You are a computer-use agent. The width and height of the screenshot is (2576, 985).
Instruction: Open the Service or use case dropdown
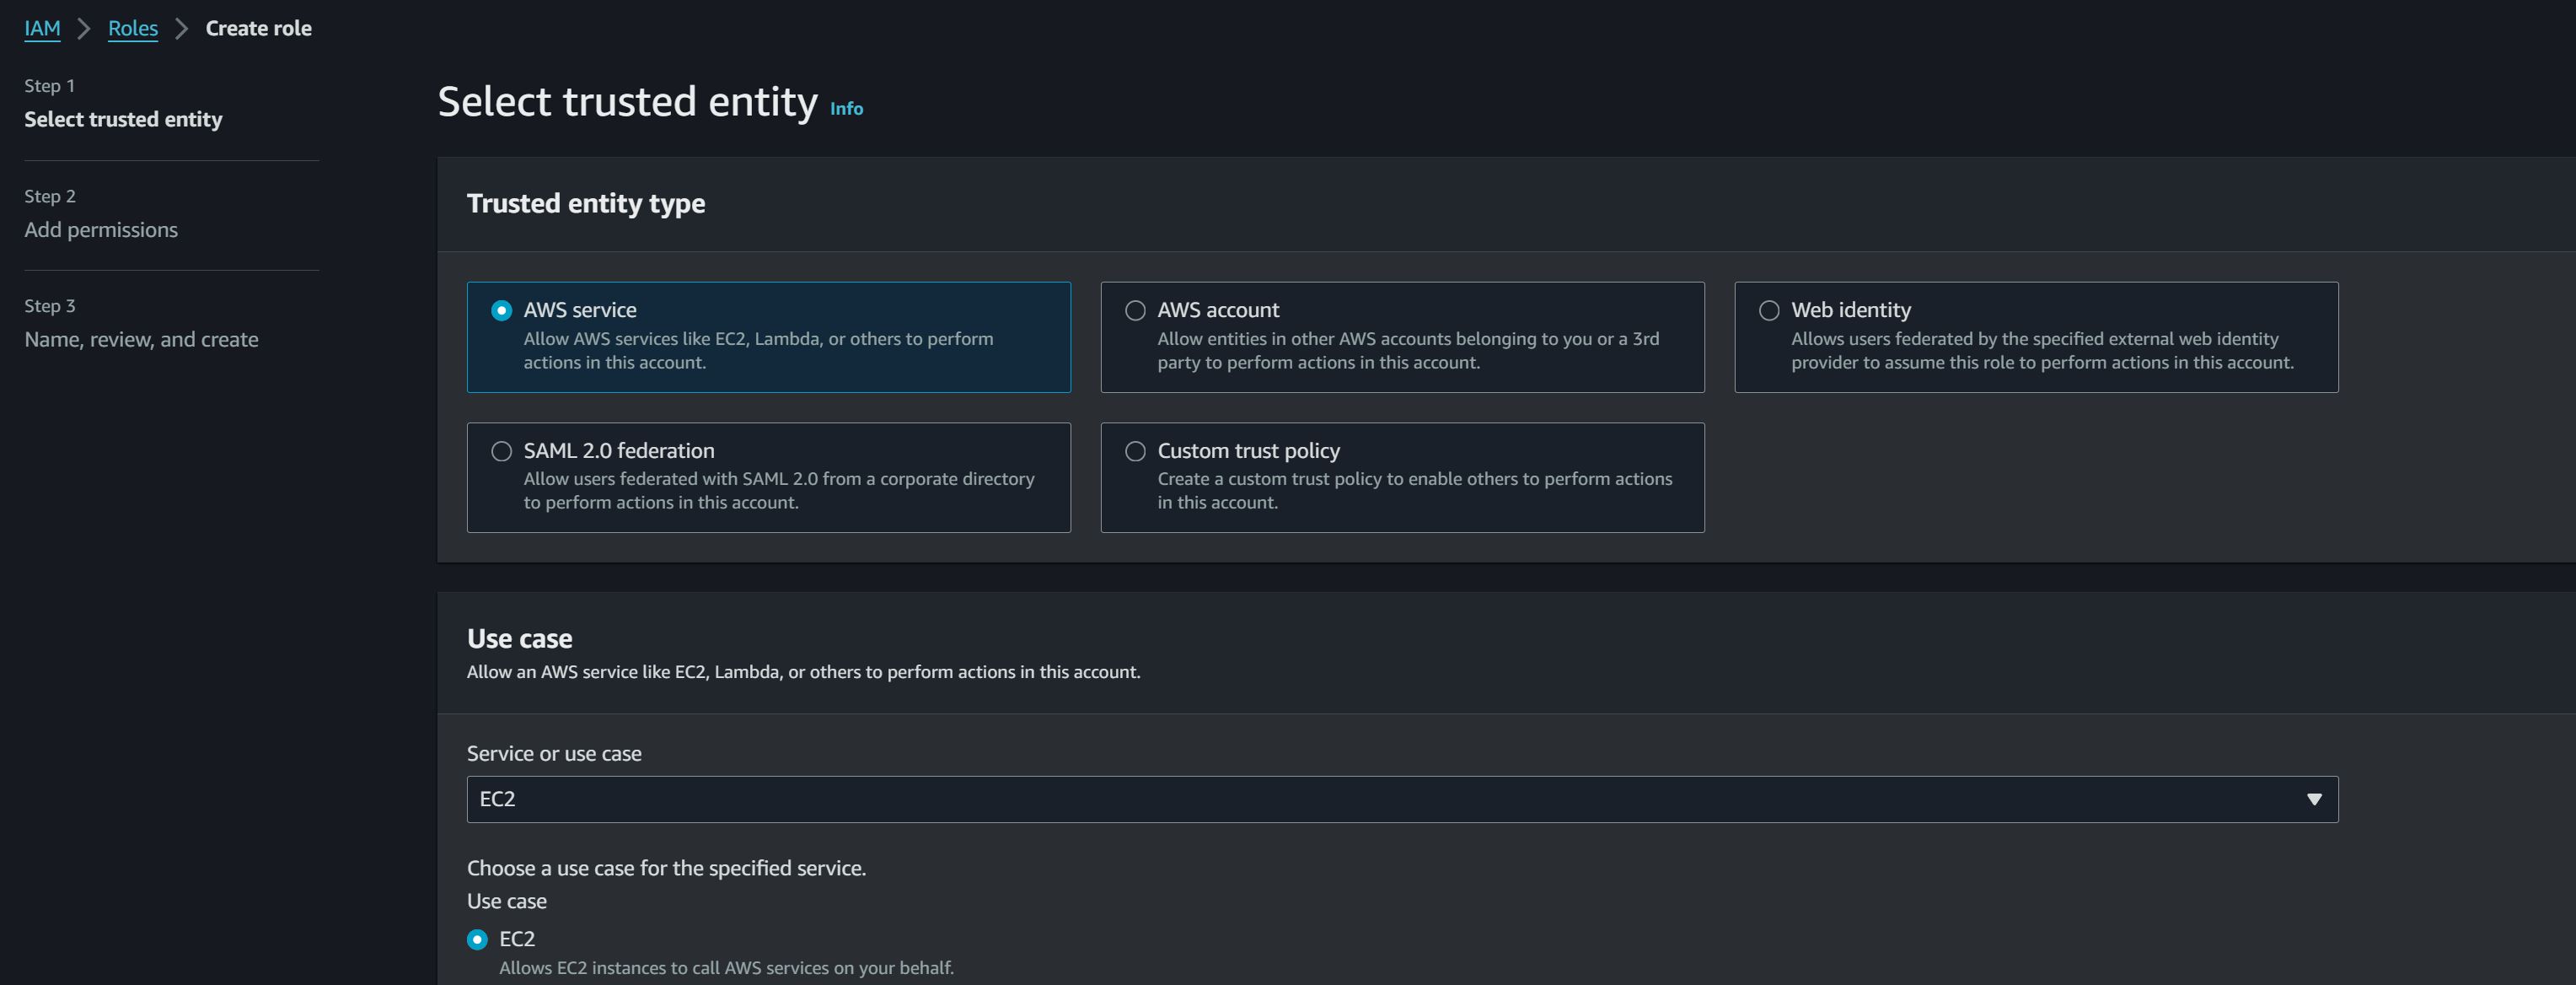click(x=1402, y=800)
